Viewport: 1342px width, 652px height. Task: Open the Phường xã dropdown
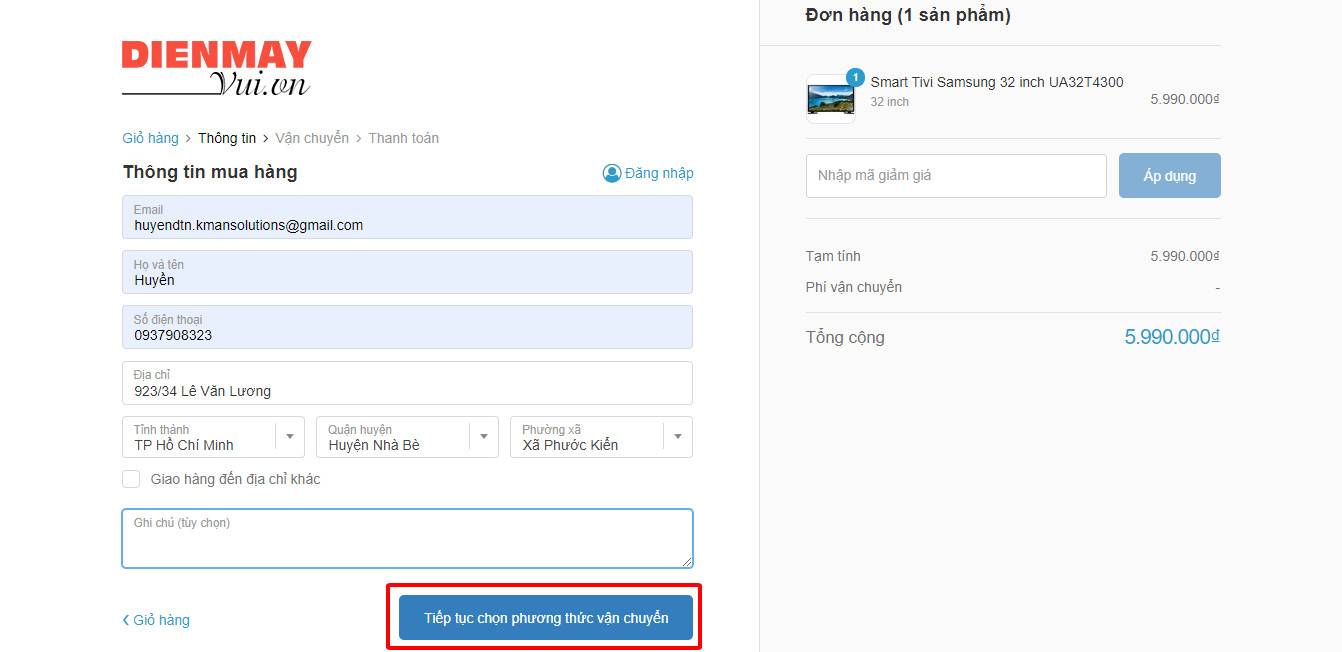pos(600,437)
